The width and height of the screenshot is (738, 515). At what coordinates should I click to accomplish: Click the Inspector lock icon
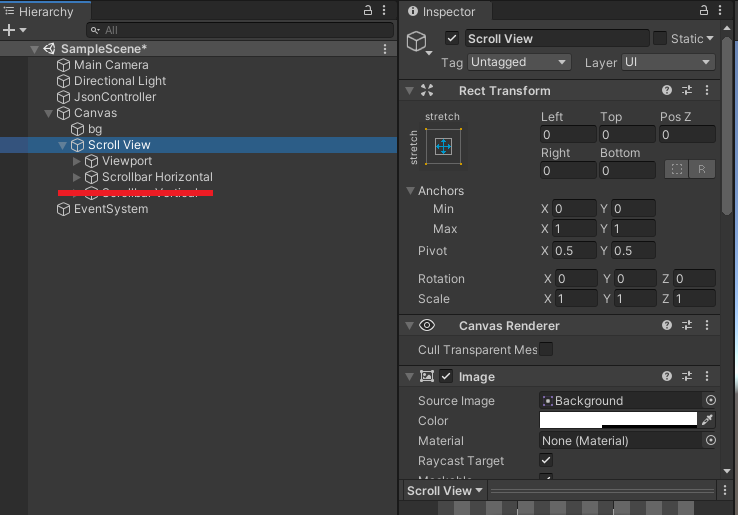point(704,10)
